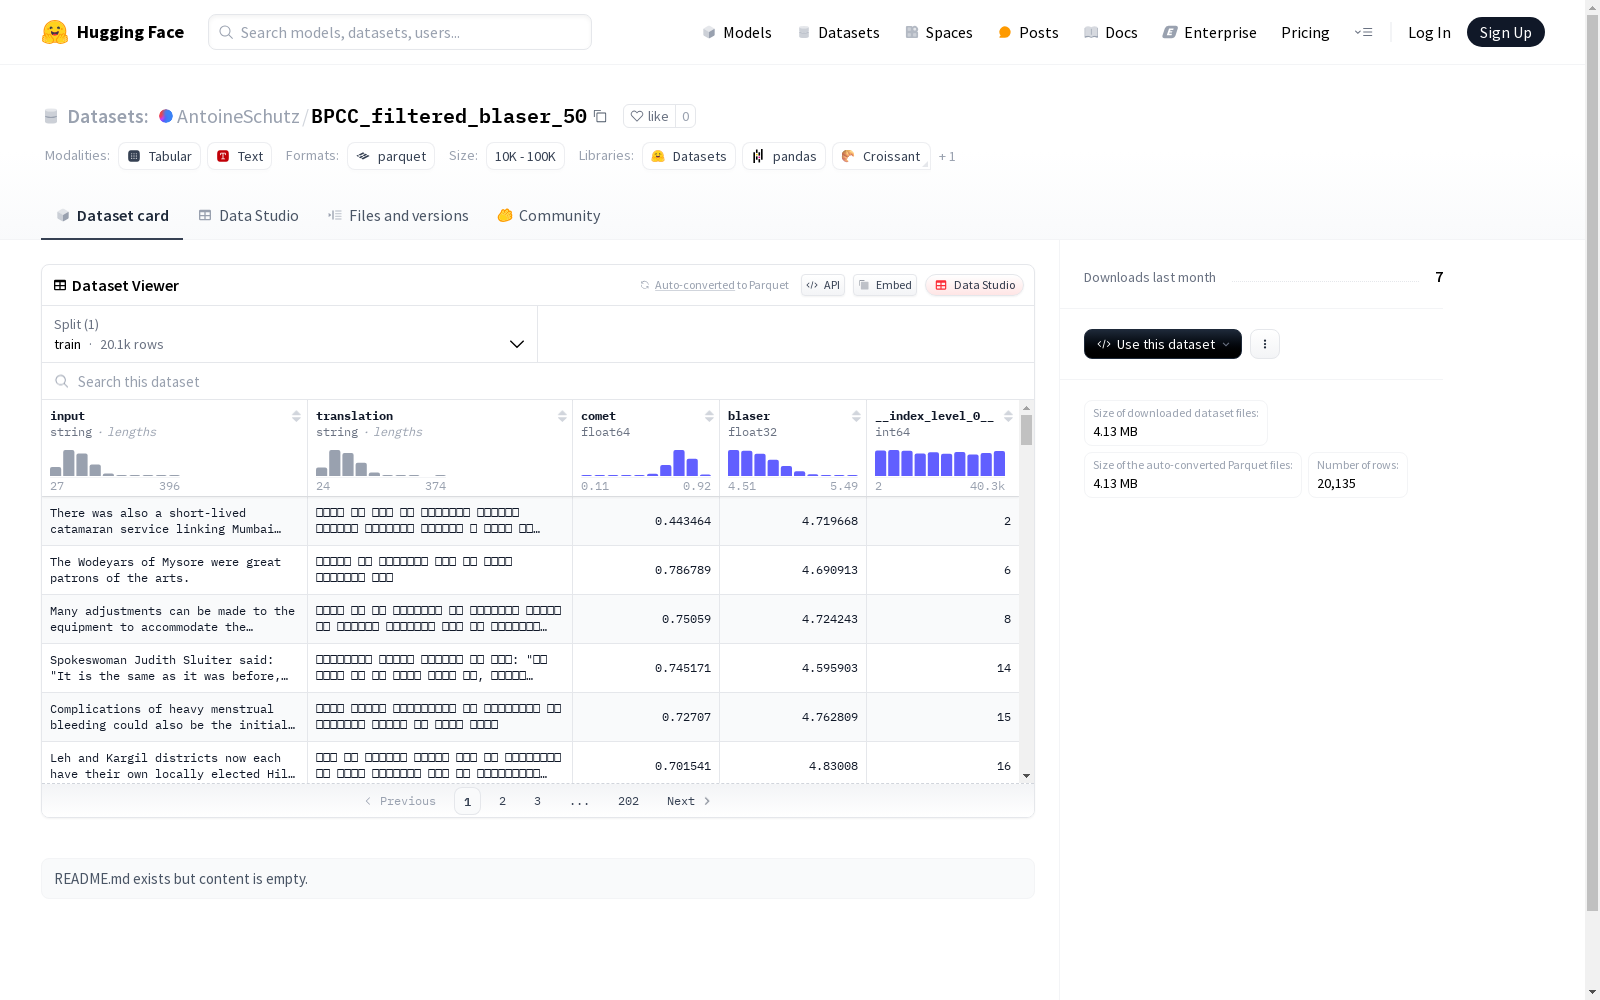The height and width of the screenshot is (1000, 1600).
Task: Sort the __index_level_0__ column
Action: coord(1008,416)
